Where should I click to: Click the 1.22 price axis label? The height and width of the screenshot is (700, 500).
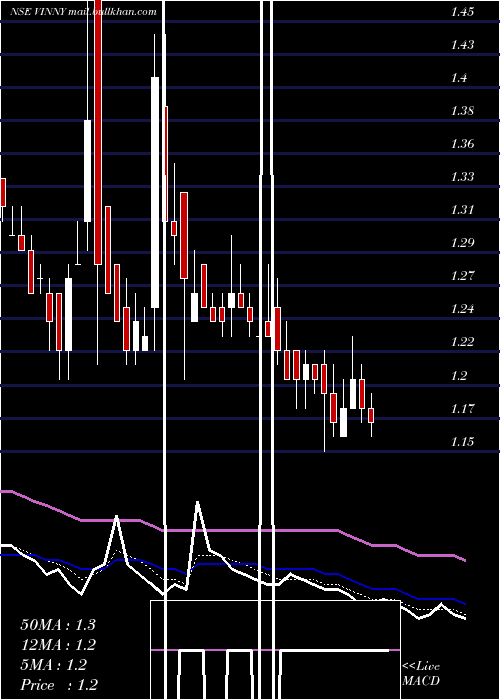pyautogui.click(x=462, y=342)
